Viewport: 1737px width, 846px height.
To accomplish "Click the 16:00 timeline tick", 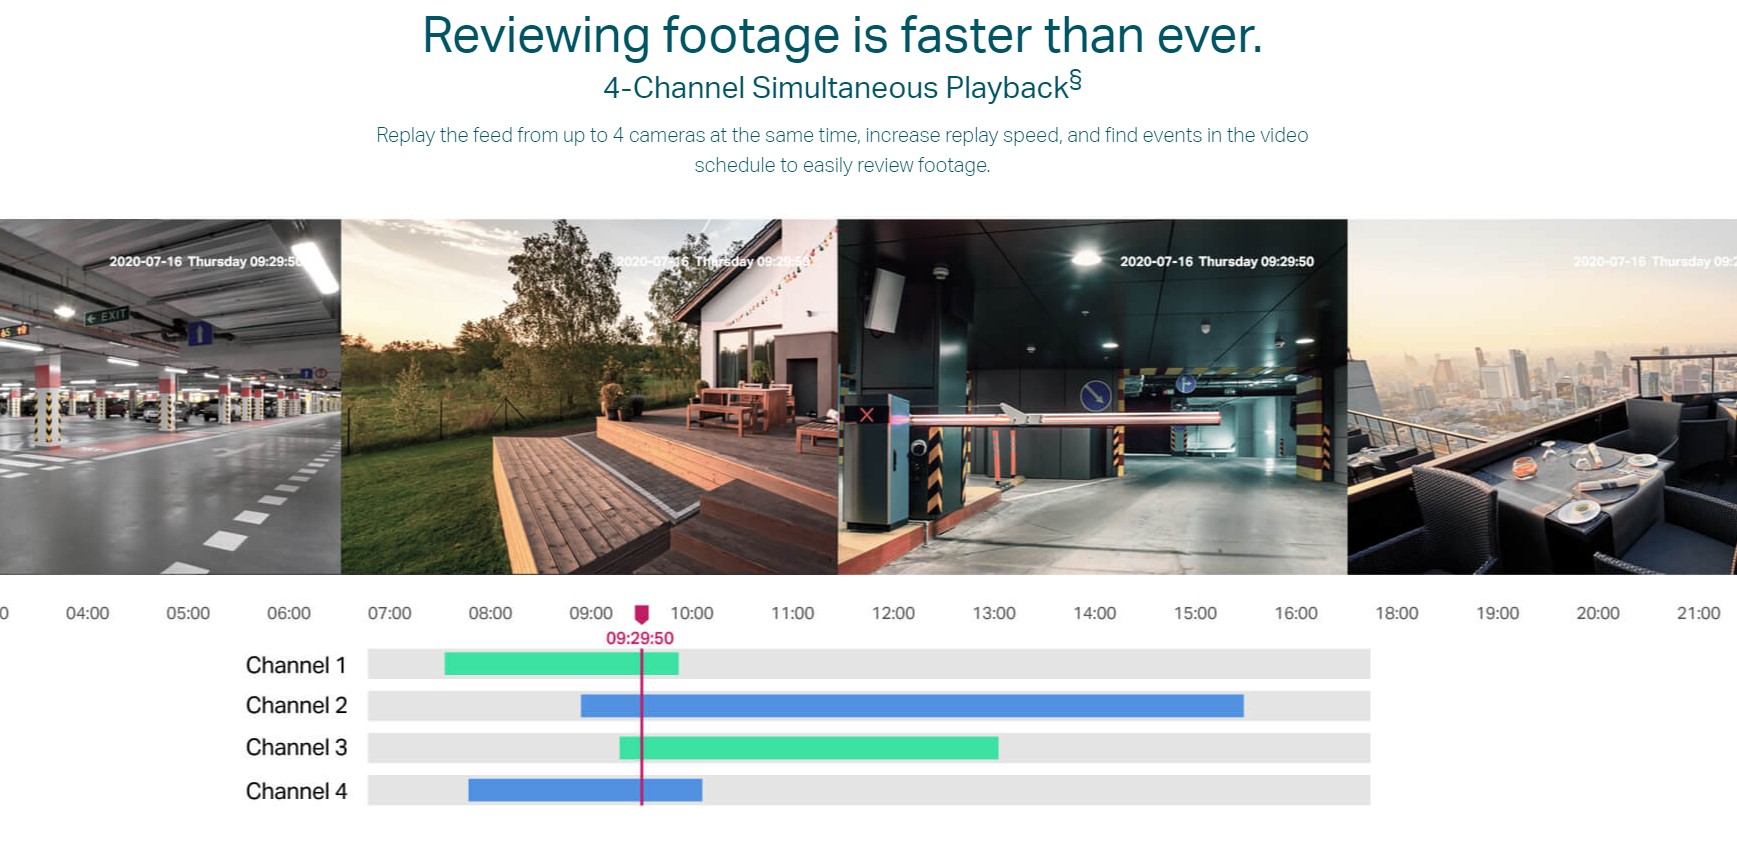I will 1296,613.
